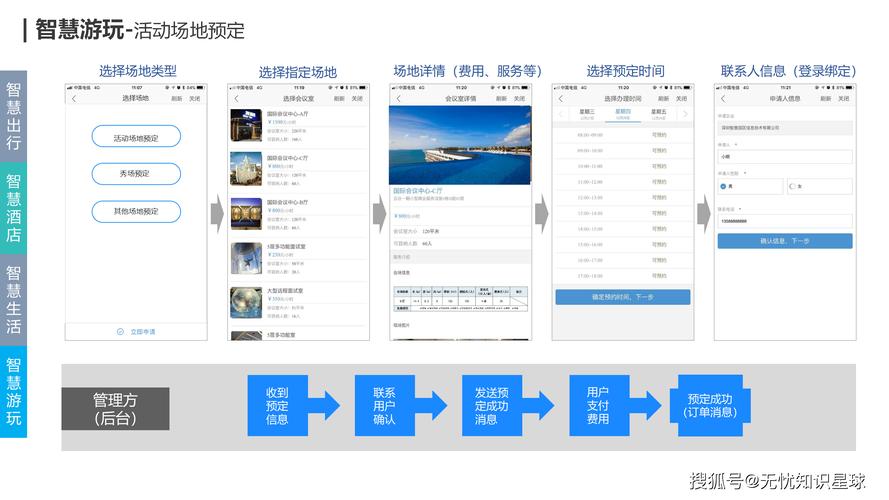The height and width of the screenshot is (500, 889).
Task: Select the 男 radio button
Action: click(724, 186)
